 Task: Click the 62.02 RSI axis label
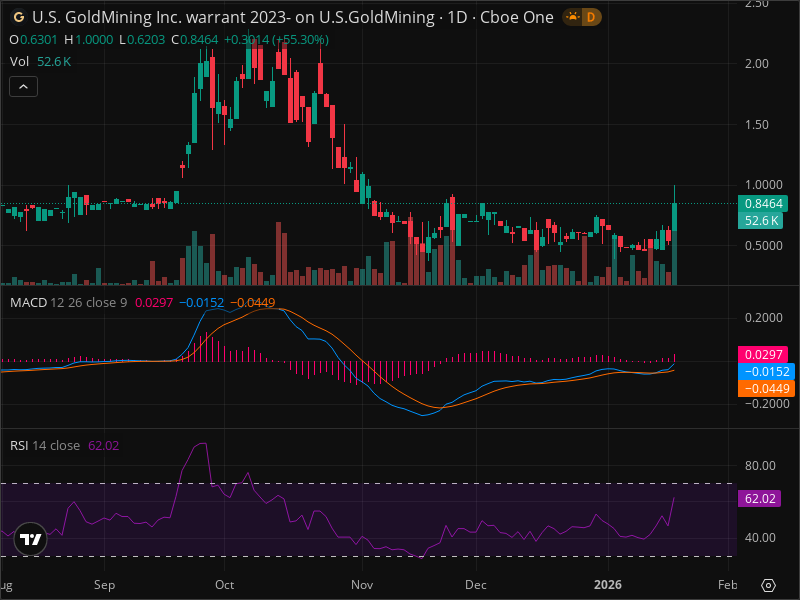tap(759, 498)
